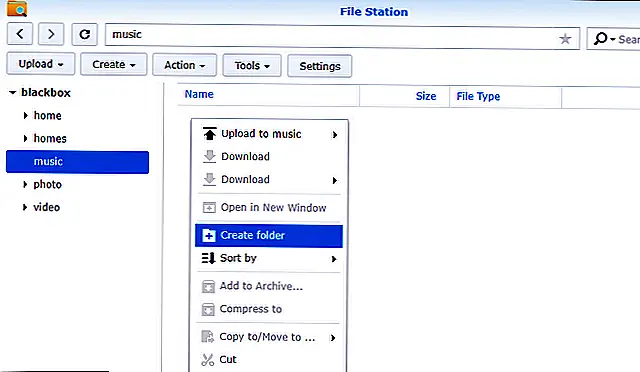Select the photo folder label
640x372 pixels.
pos(47,185)
